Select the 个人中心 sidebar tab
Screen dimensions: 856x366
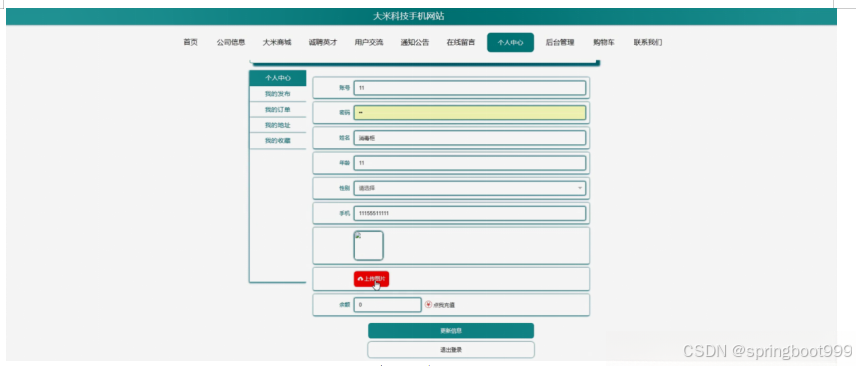[278, 78]
